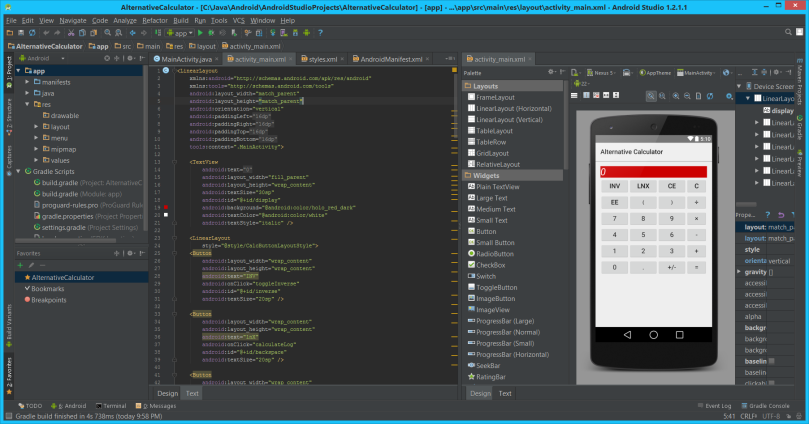The width and height of the screenshot is (809, 424).
Task: Click the properties help question icon
Action: click(767, 215)
